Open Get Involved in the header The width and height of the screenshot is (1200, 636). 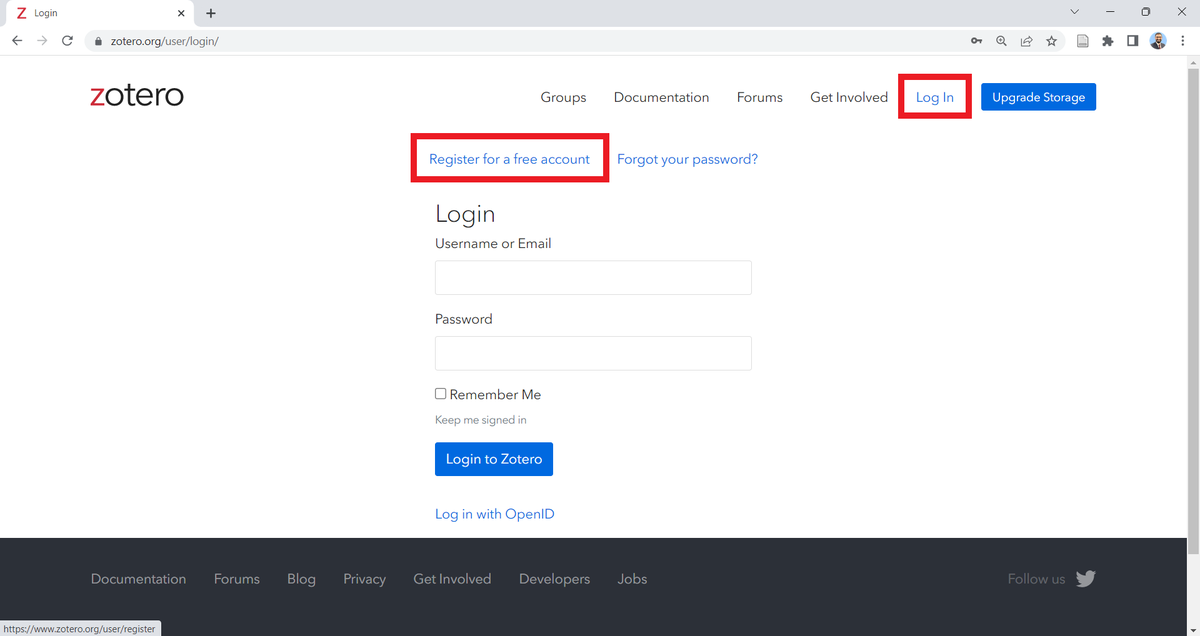pyautogui.click(x=849, y=97)
